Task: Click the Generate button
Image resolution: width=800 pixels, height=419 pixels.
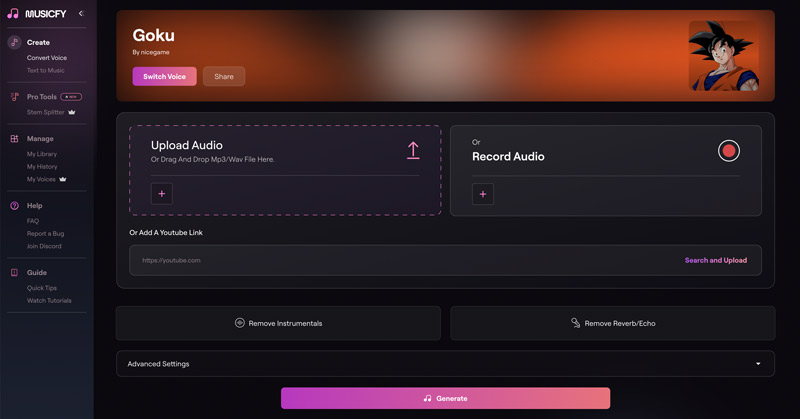Action: 445,398
